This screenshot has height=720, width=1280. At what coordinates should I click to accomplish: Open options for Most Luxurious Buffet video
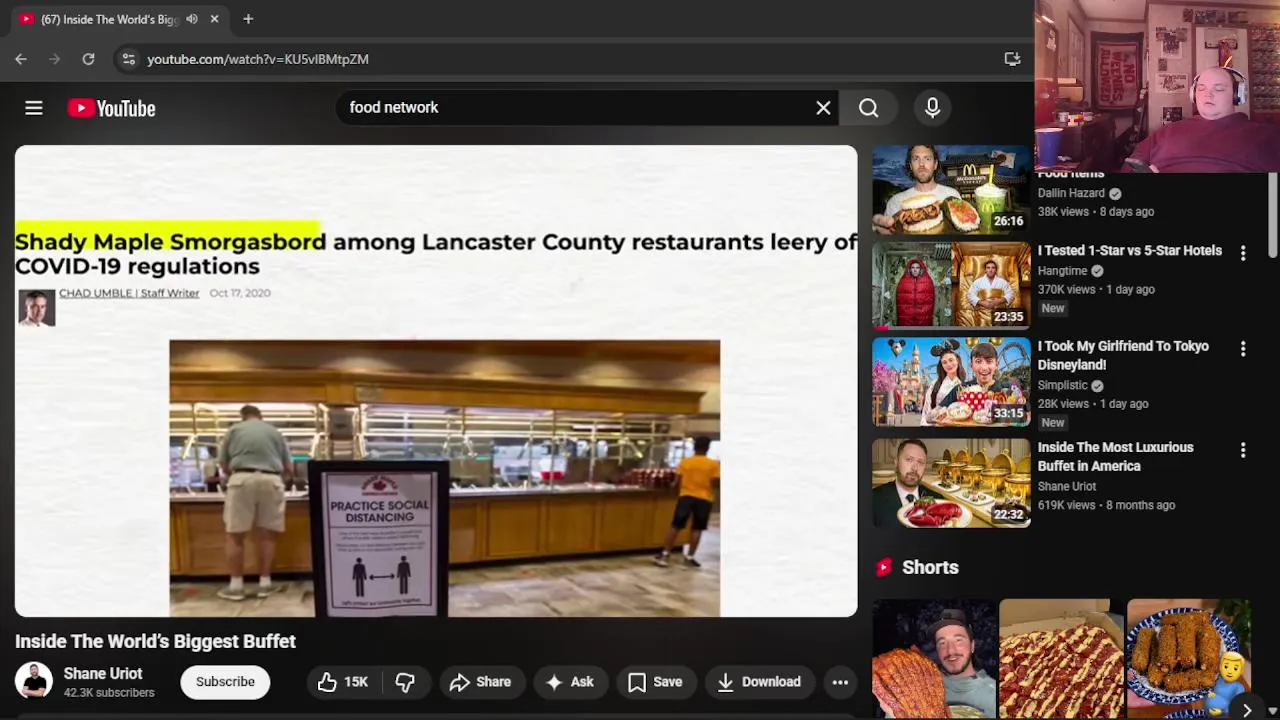(x=1243, y=451)
